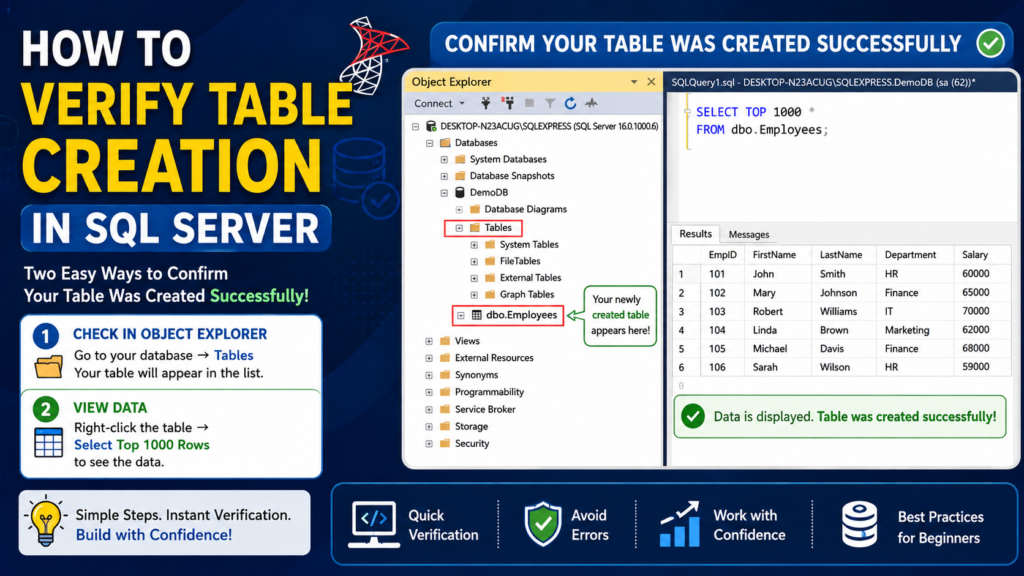The width and height of the screenshot is (1024, 576).
Task: Click the Programmability folder icon
Action: pyautogui.click(x=445, y=392)
